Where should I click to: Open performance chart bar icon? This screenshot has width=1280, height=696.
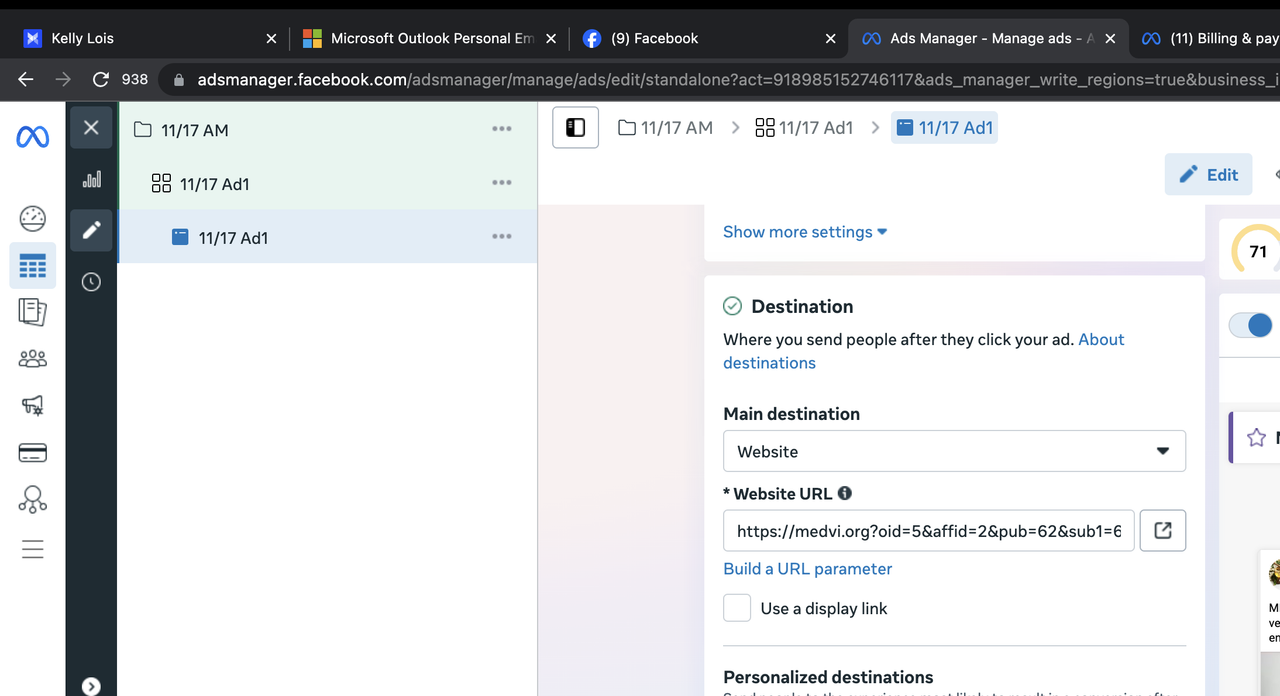[91, 179]
